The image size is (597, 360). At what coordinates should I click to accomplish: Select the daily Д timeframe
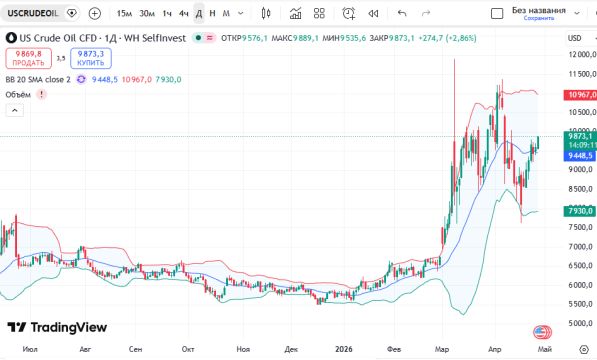click(199, 13)
